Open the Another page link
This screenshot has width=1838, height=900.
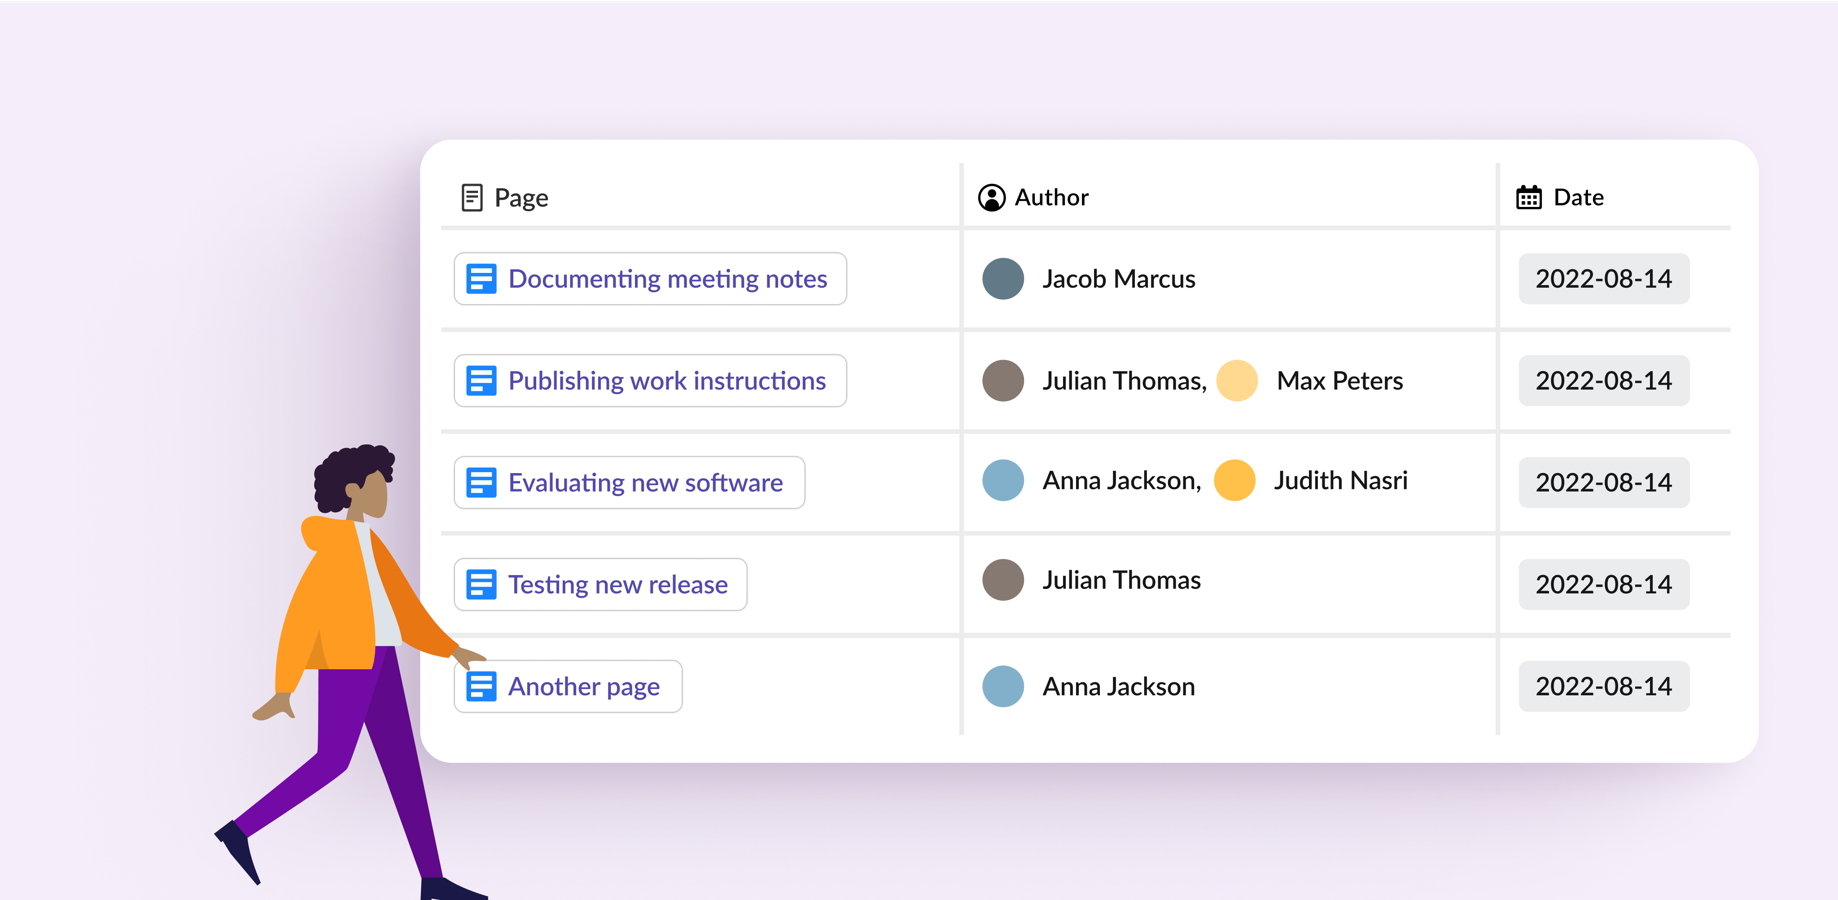568,687
